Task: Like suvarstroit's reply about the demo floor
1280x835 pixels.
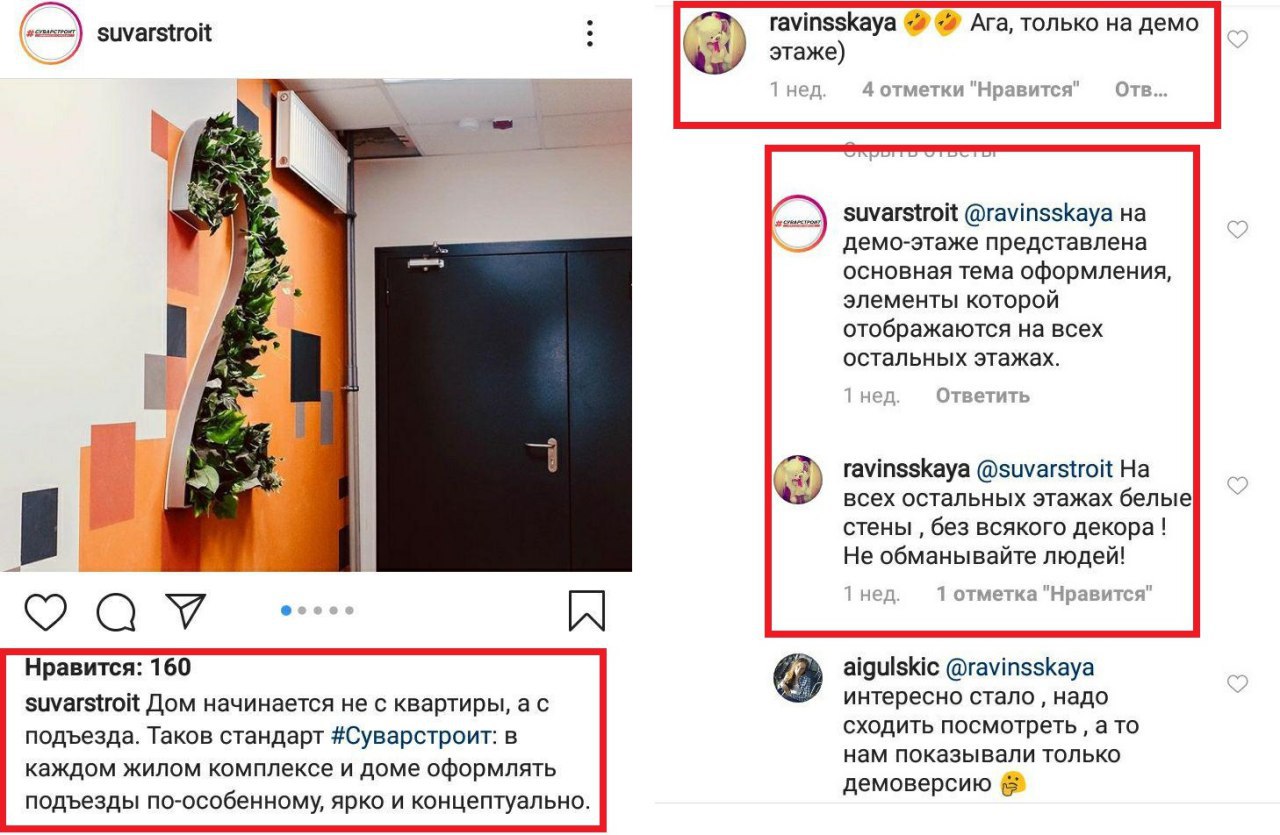Action: point(1238,230)
